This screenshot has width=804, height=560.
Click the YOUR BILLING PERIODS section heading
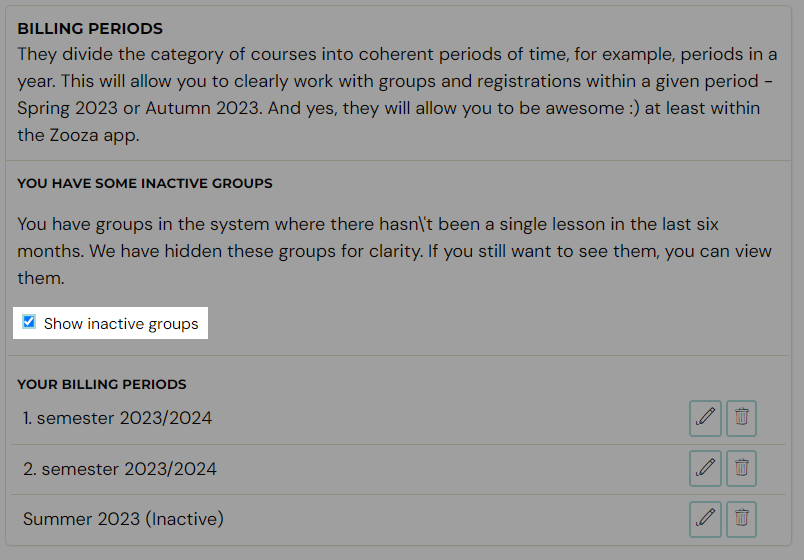click(102, 384)
